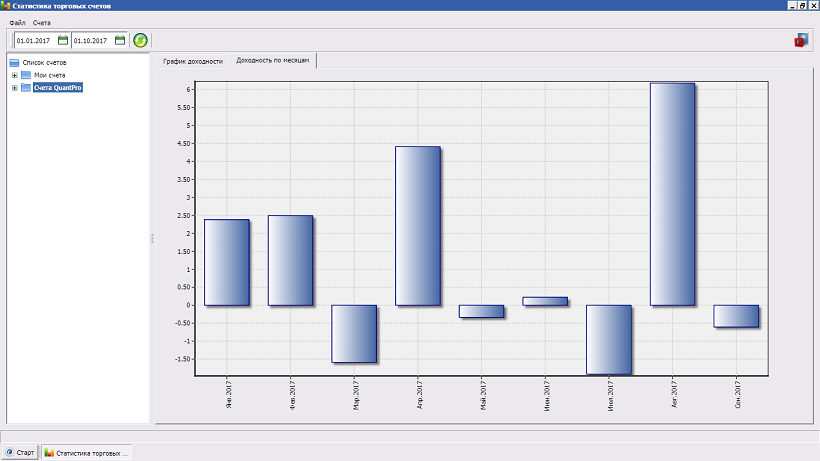
Task: Switch to the График доходности tab
Action: [193, 61]
